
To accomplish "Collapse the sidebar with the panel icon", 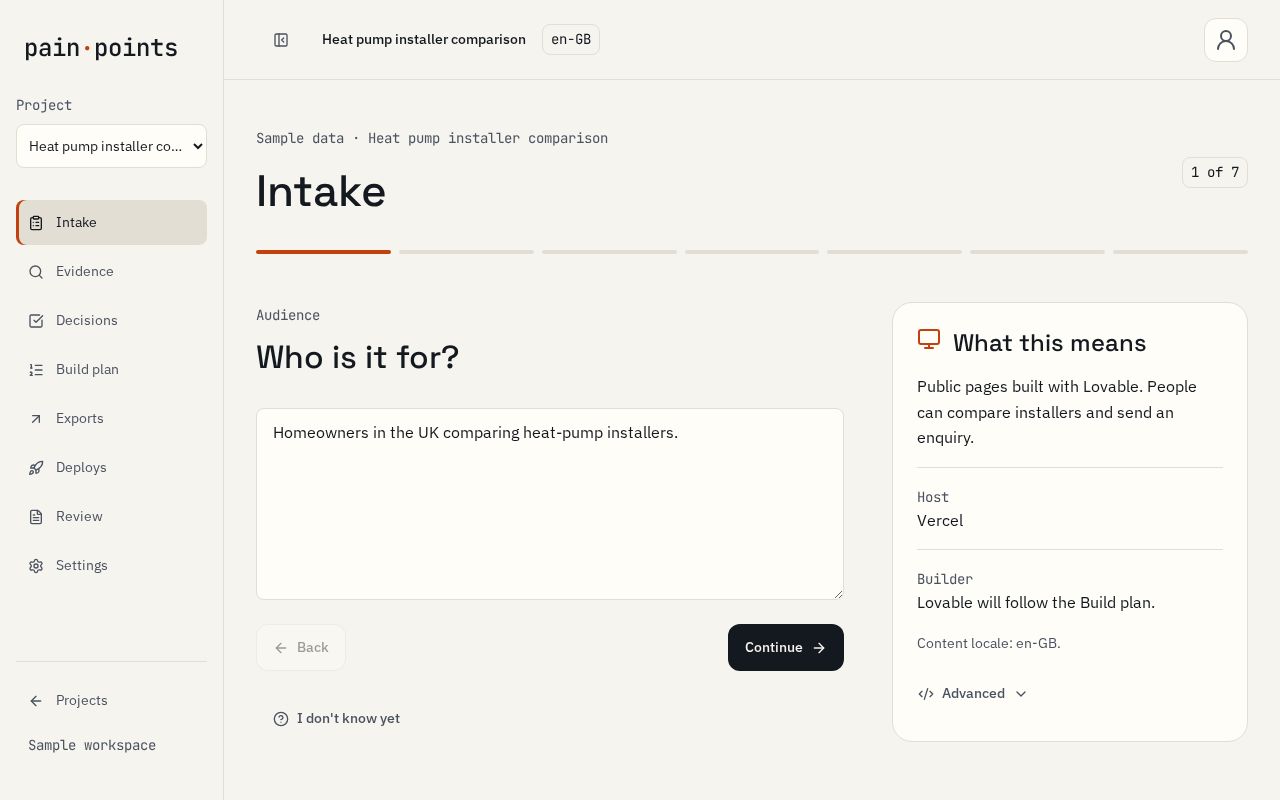I will pos(281,40).
